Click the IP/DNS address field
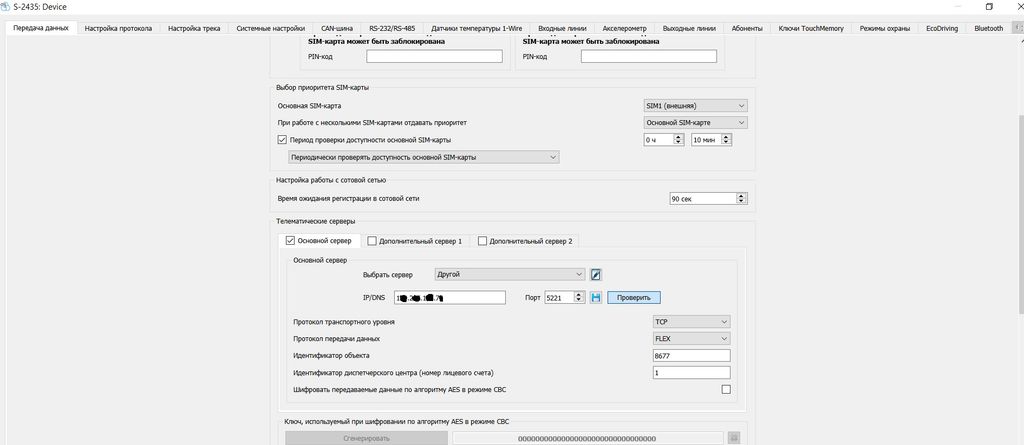The width and height of the screenshot is (1024, 445). [x=450, y=297]
